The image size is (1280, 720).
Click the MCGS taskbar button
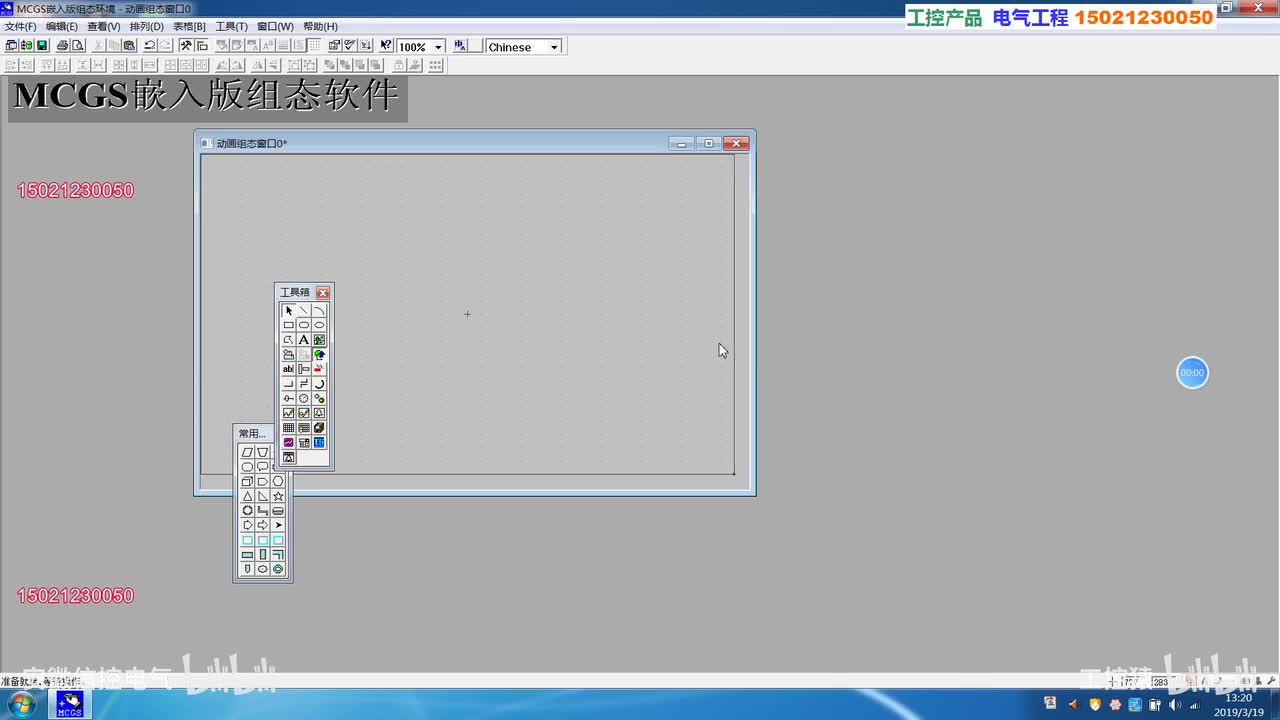tap(69, 705)
